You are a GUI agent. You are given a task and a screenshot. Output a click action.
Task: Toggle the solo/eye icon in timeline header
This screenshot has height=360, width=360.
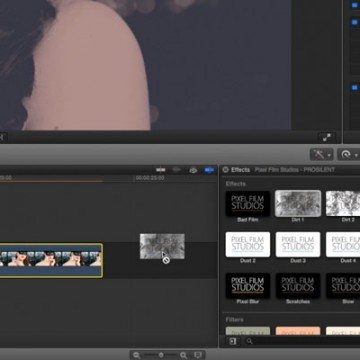193,170
